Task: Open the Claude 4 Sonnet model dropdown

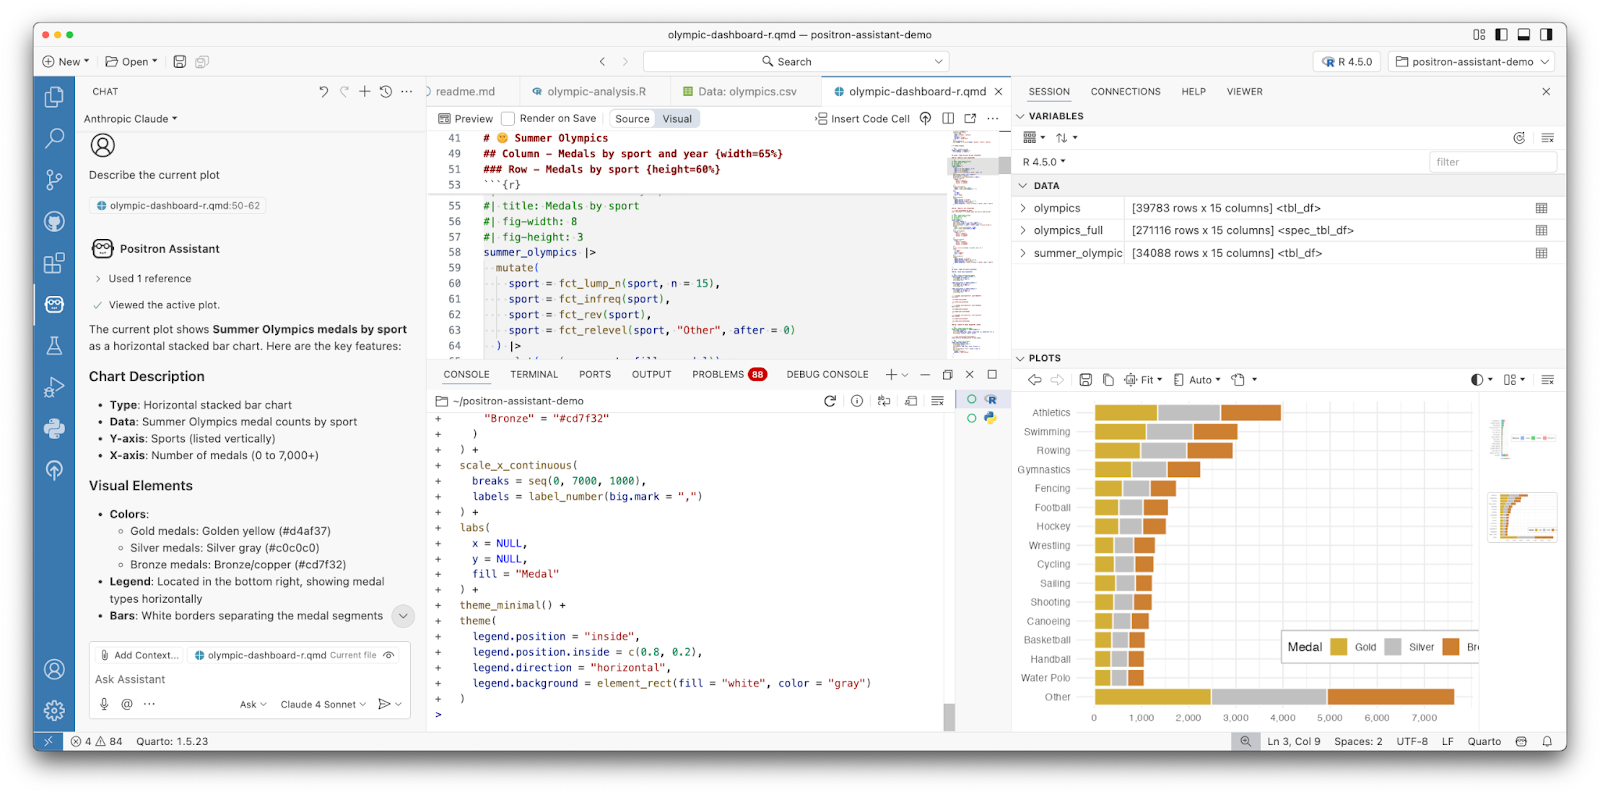Action: pyautogui.click(x=323, y=705)
